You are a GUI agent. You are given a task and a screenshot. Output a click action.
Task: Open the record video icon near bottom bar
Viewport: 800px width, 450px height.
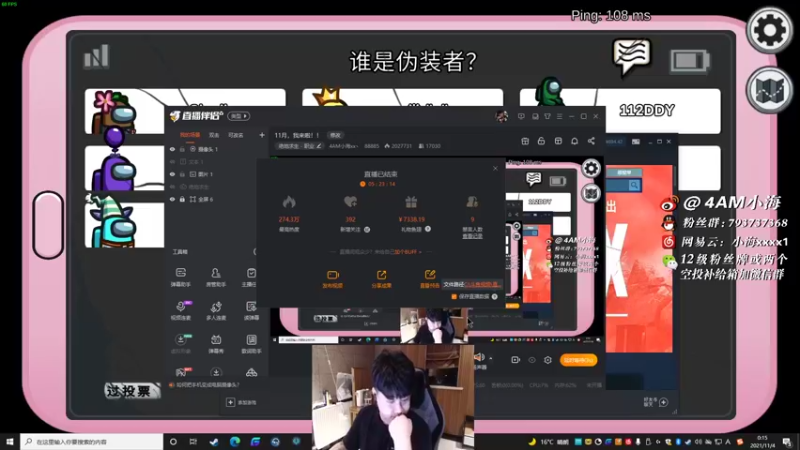pyautogui.click(x=515, y=360)
